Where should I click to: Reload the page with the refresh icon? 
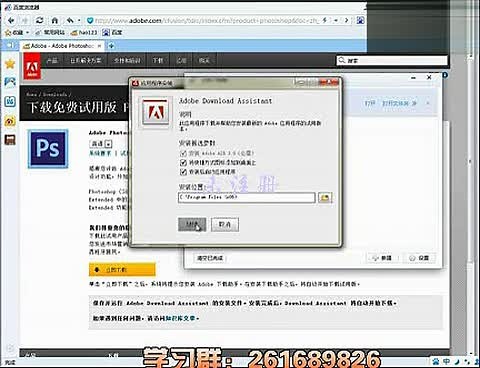pos(40,20)
